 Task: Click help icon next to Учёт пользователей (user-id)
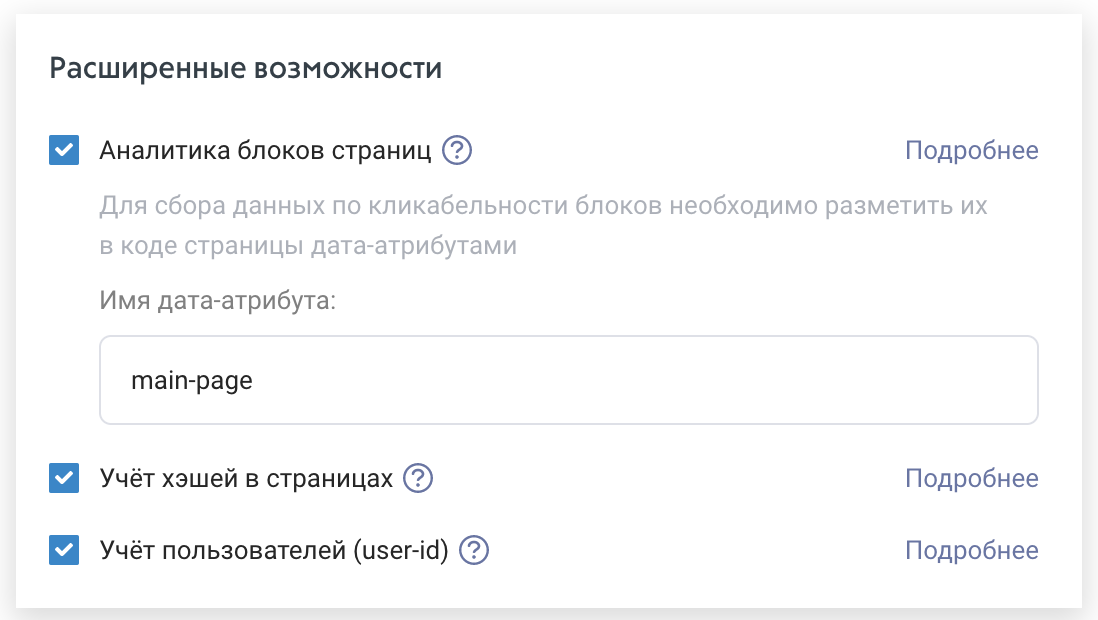click(x=474, y=550)
